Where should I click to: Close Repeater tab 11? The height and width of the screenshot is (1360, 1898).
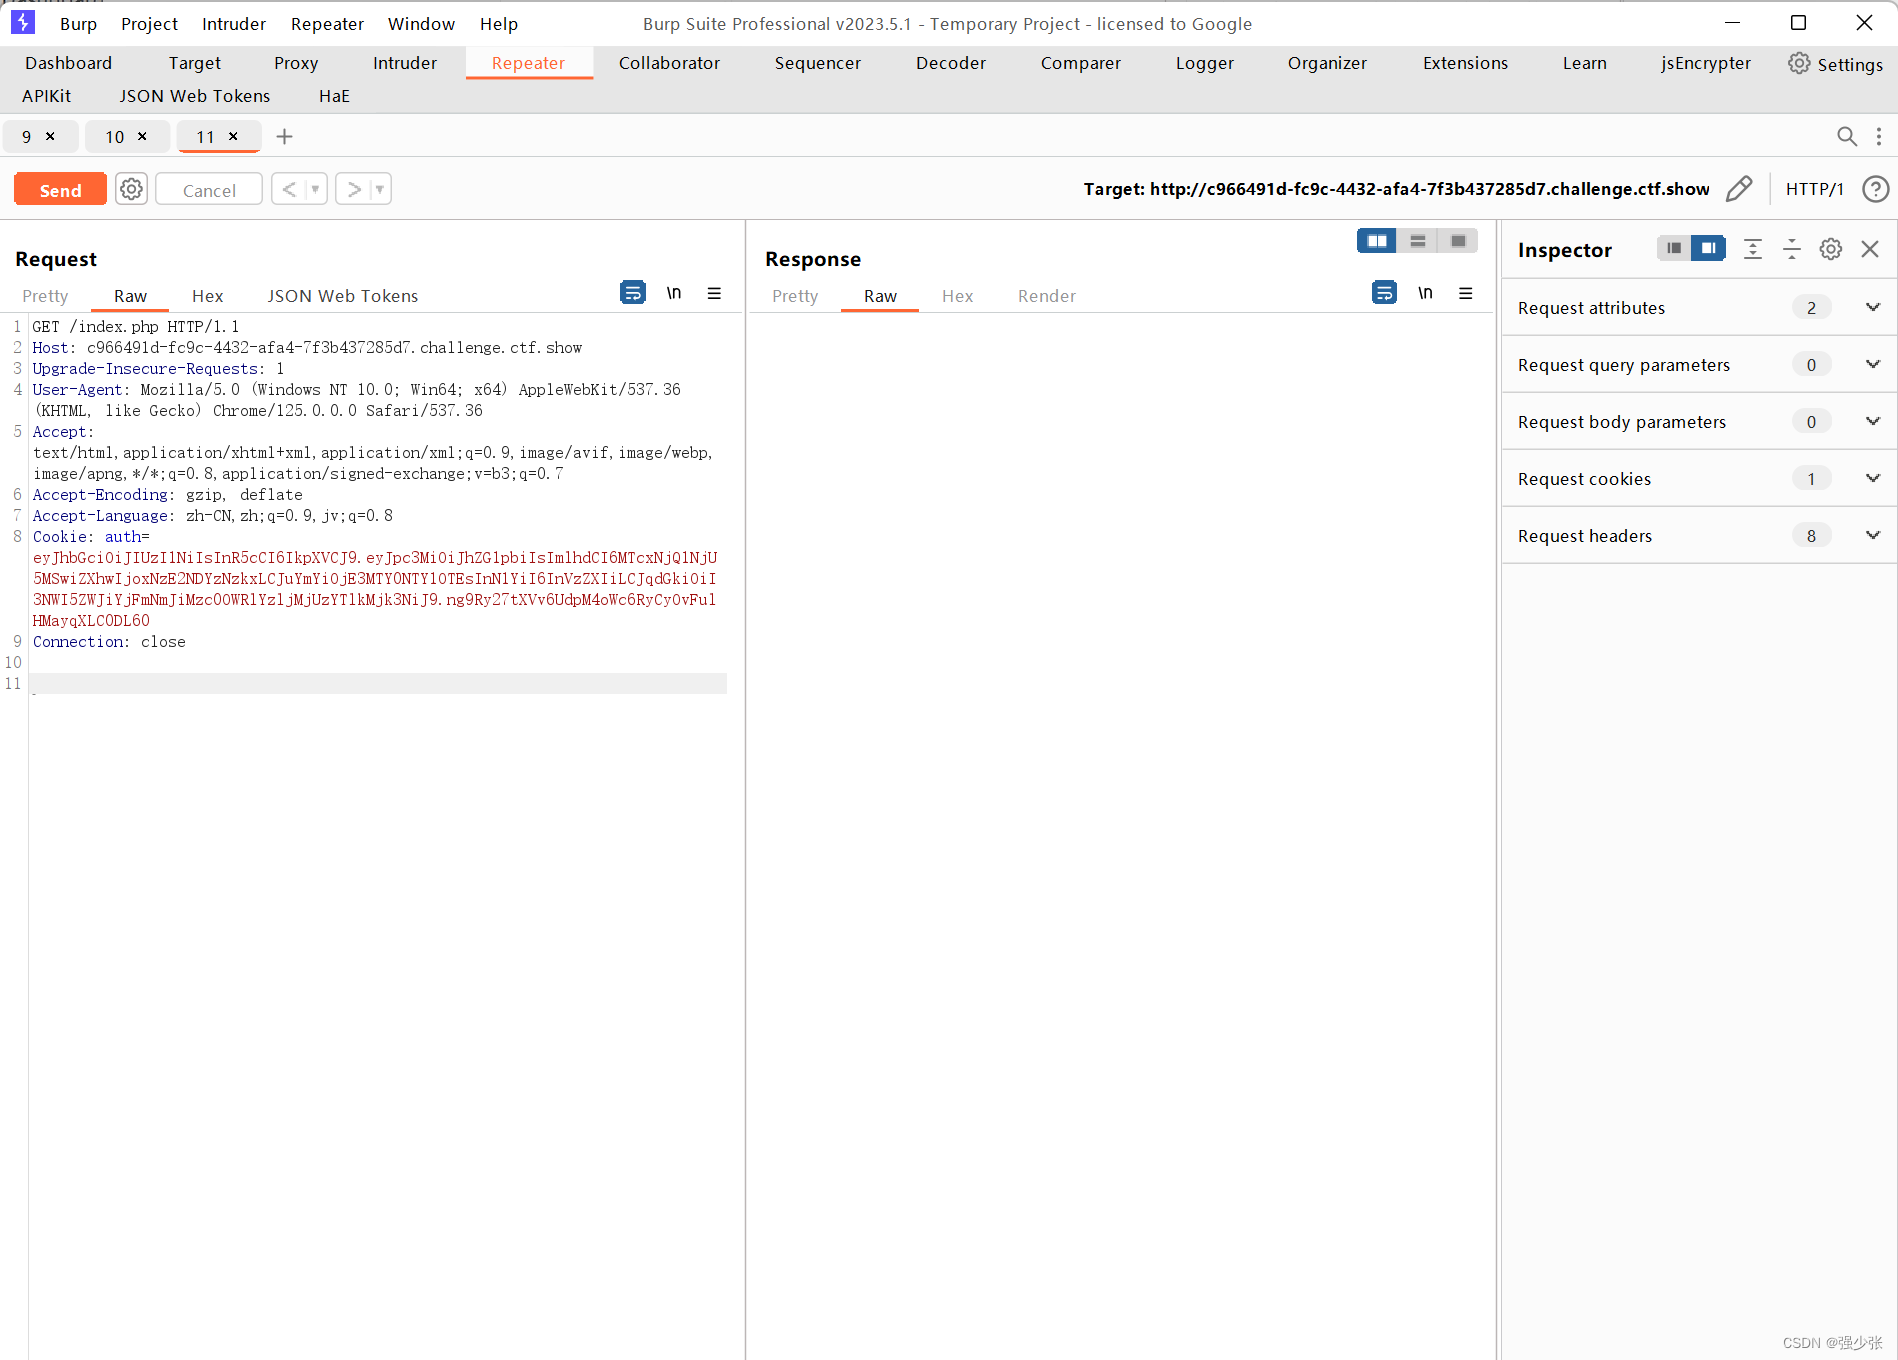[233, 136]
